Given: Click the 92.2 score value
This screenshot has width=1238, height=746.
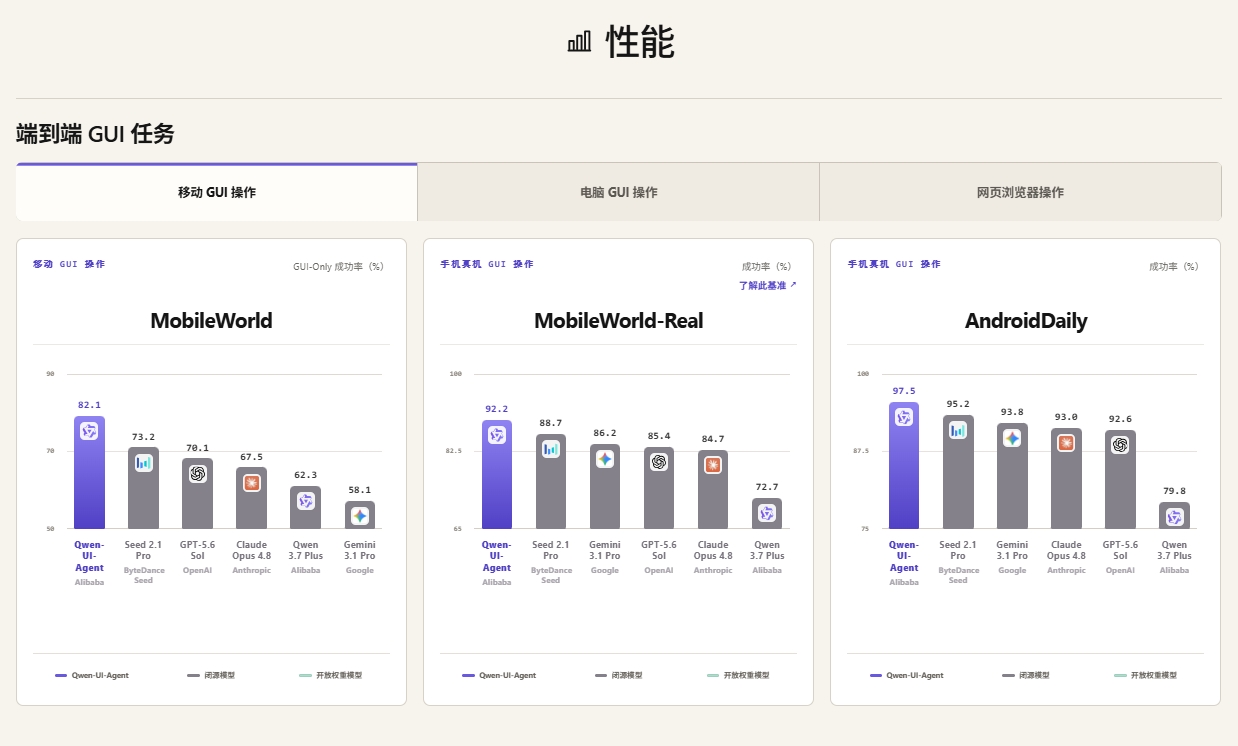Looking at the screenshot, I should click(x=496, y=409).
